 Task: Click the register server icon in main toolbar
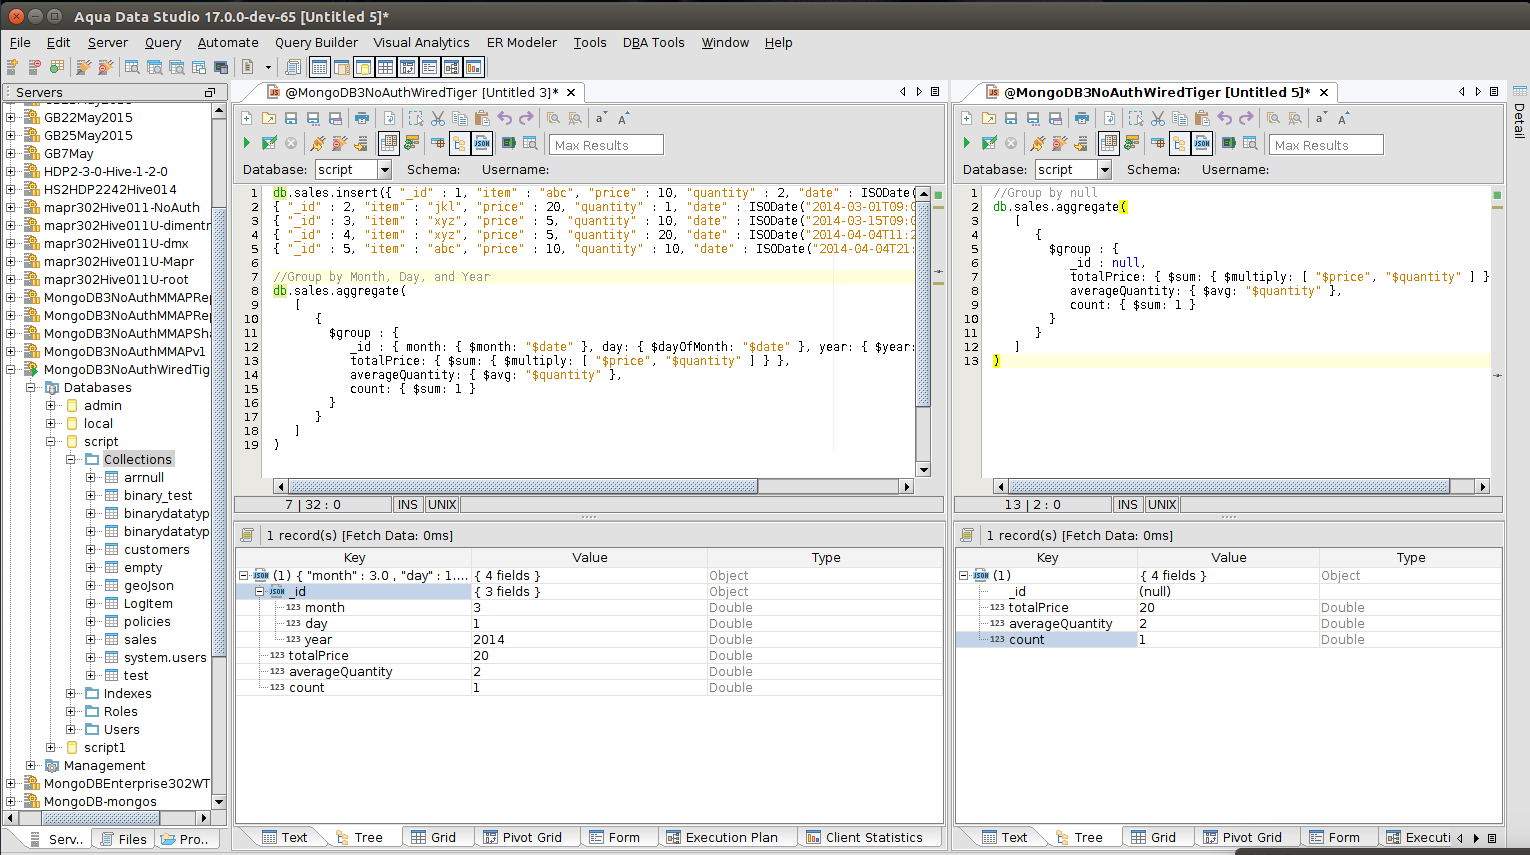tap(12, 67)
